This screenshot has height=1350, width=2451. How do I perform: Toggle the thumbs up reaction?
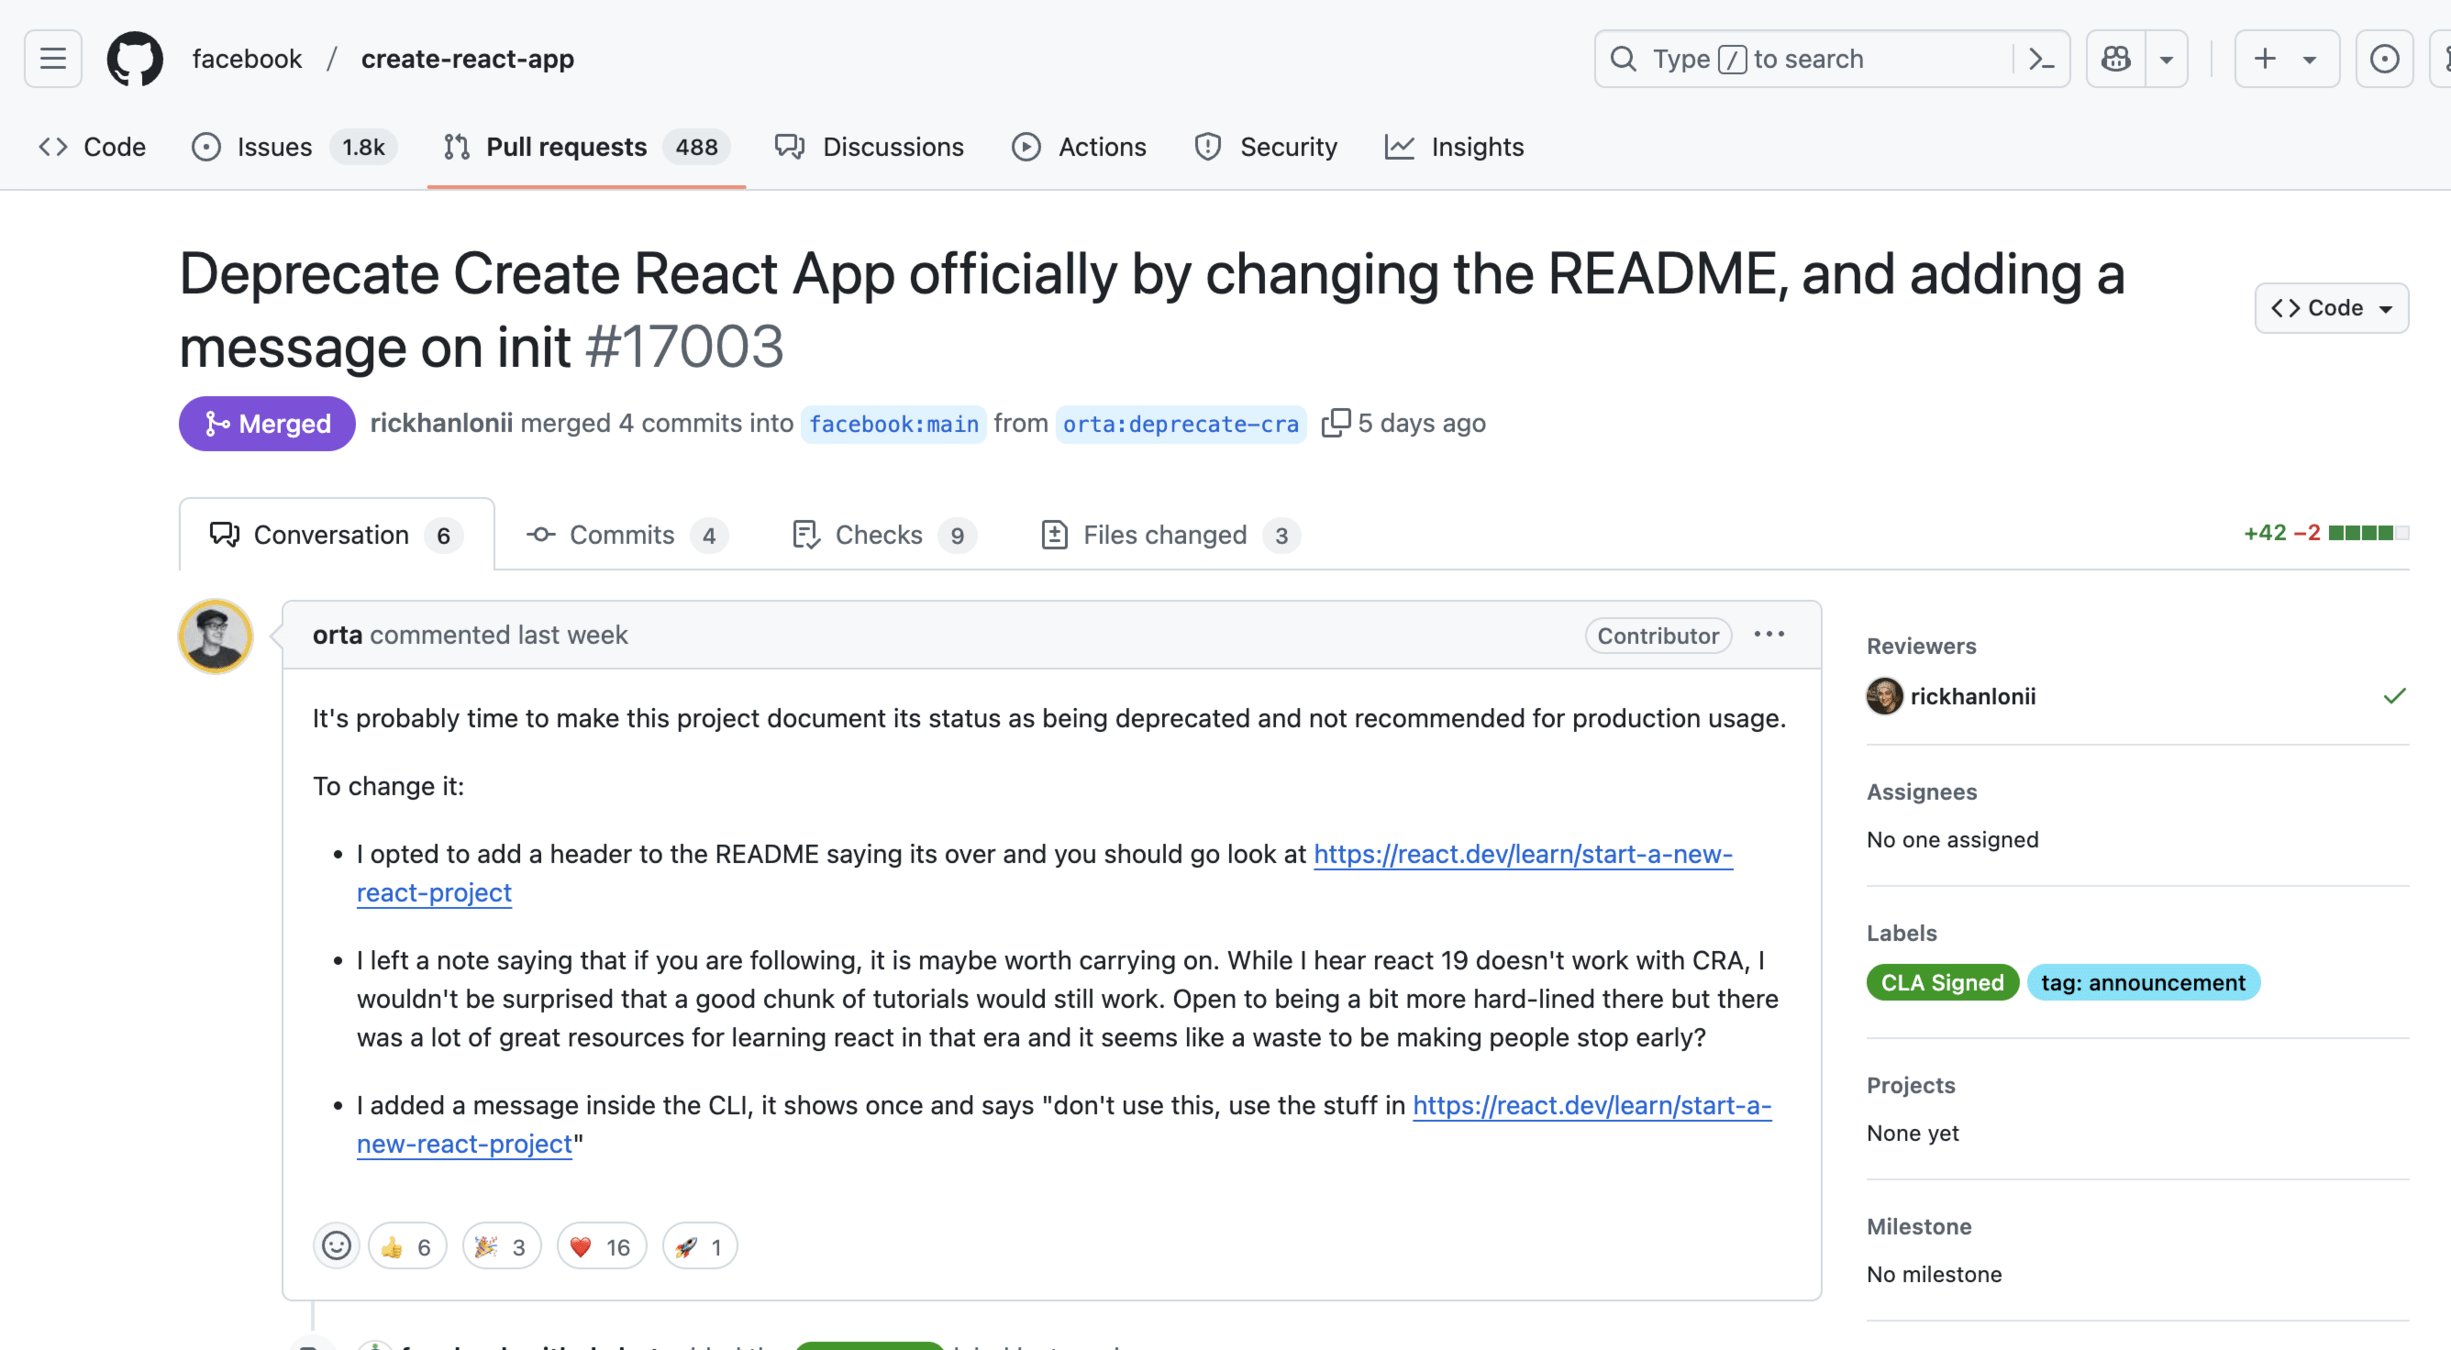407,1246
